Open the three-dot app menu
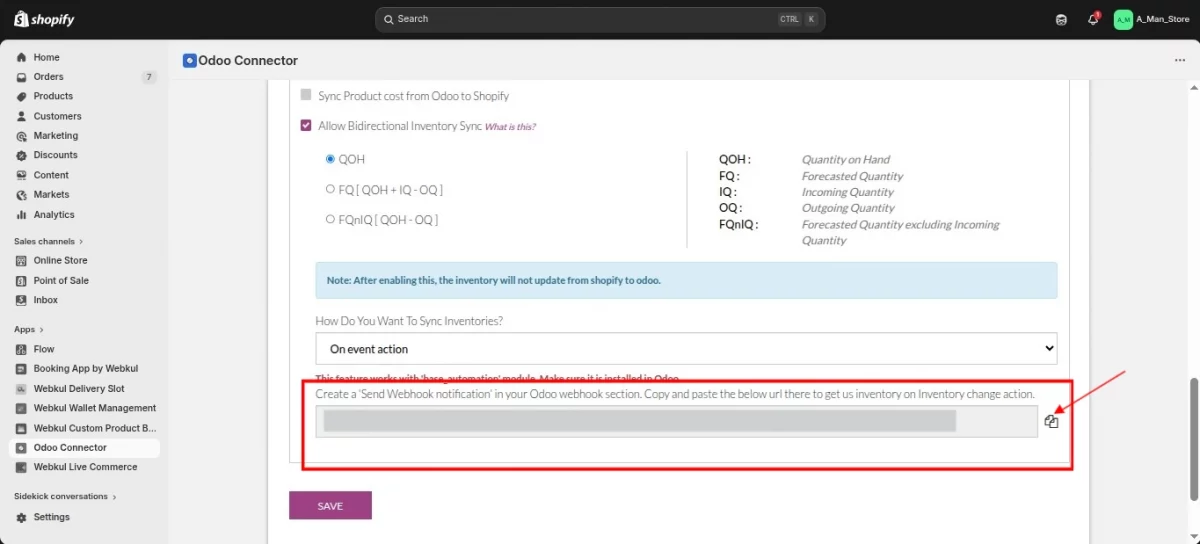1200x544 pixels. click(x=1179, y=61)
